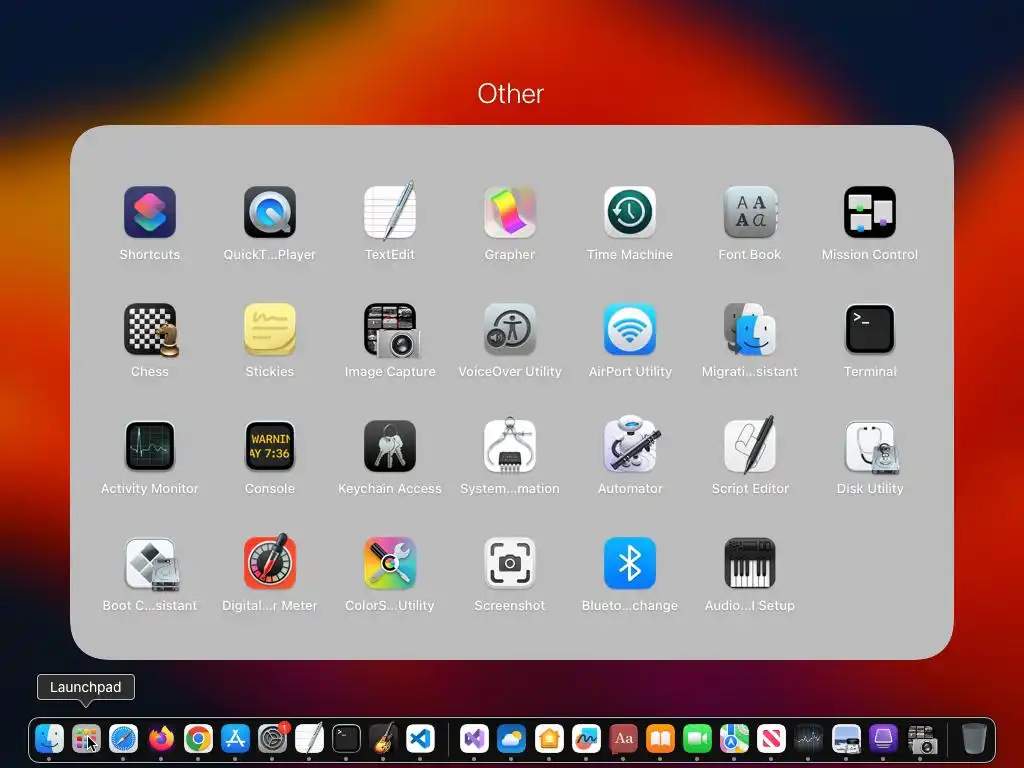Start the Chess app

[x=151, y=330]
